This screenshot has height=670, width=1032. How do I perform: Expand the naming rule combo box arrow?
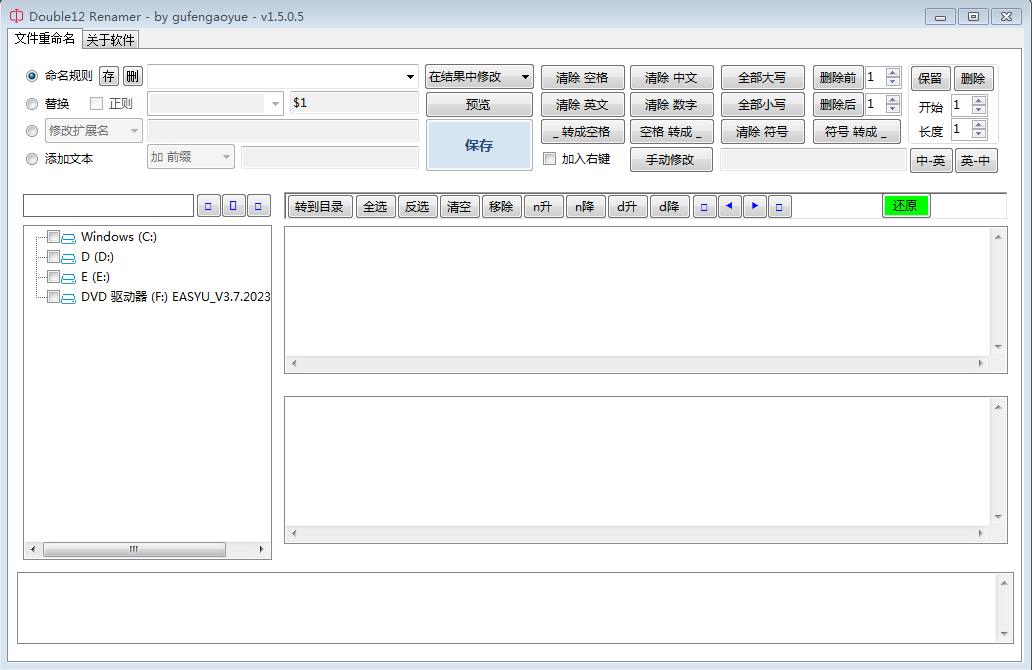pyautogui.click(x=411, y=77)
